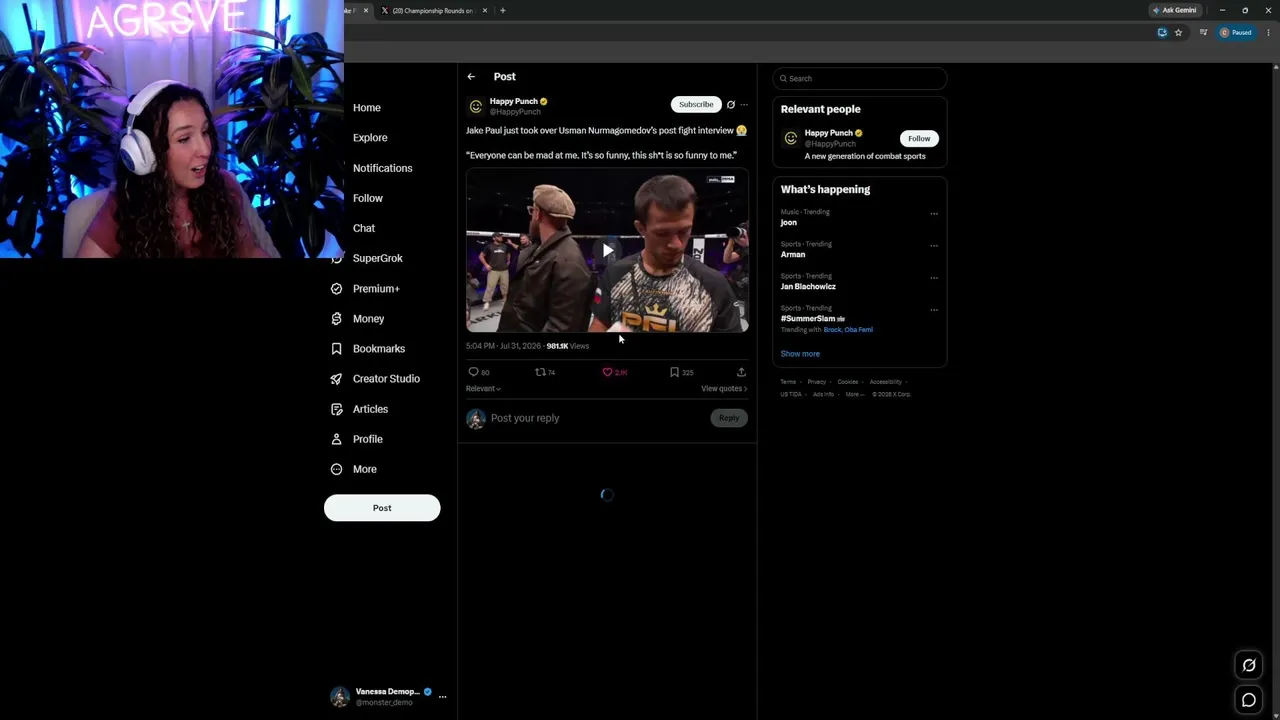Click the Reply button
This screenshot has height=720, width=1280.
729,418
